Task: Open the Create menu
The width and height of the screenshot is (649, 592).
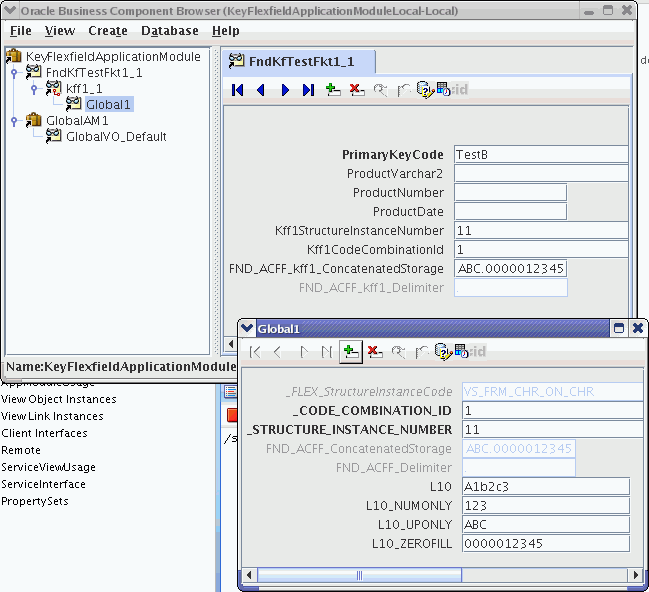Action: point(108,31)
